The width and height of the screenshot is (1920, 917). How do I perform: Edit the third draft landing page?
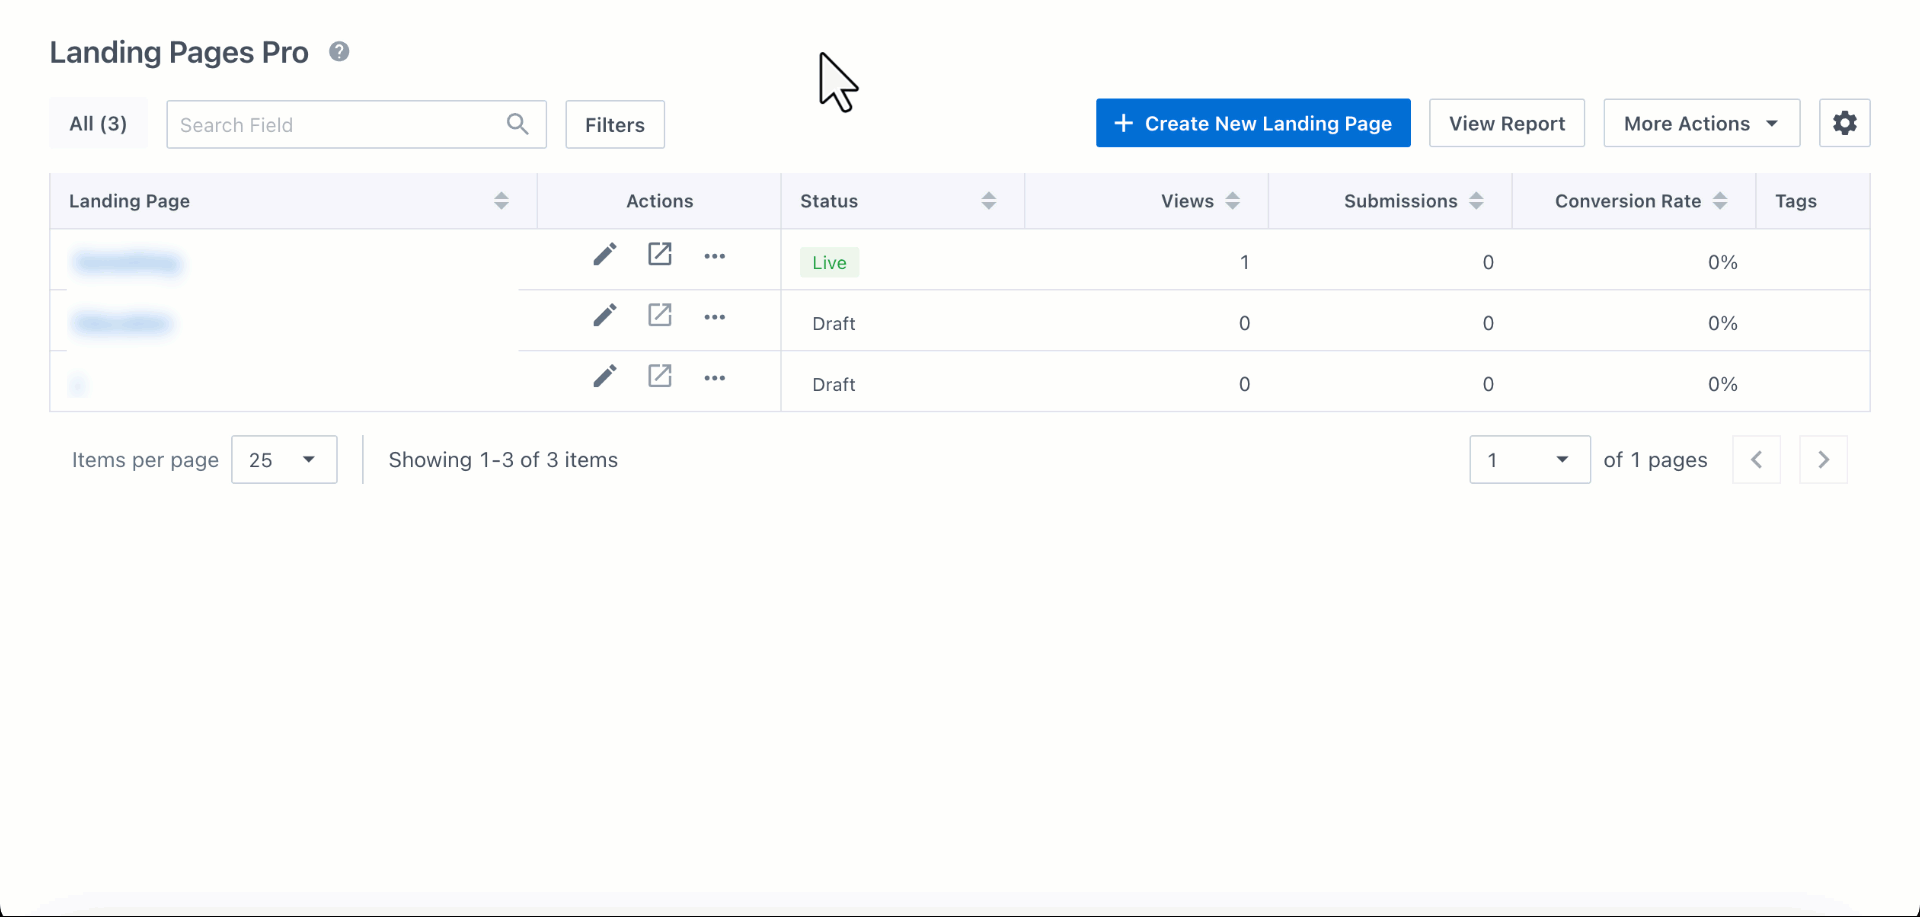tap(604, 376)
